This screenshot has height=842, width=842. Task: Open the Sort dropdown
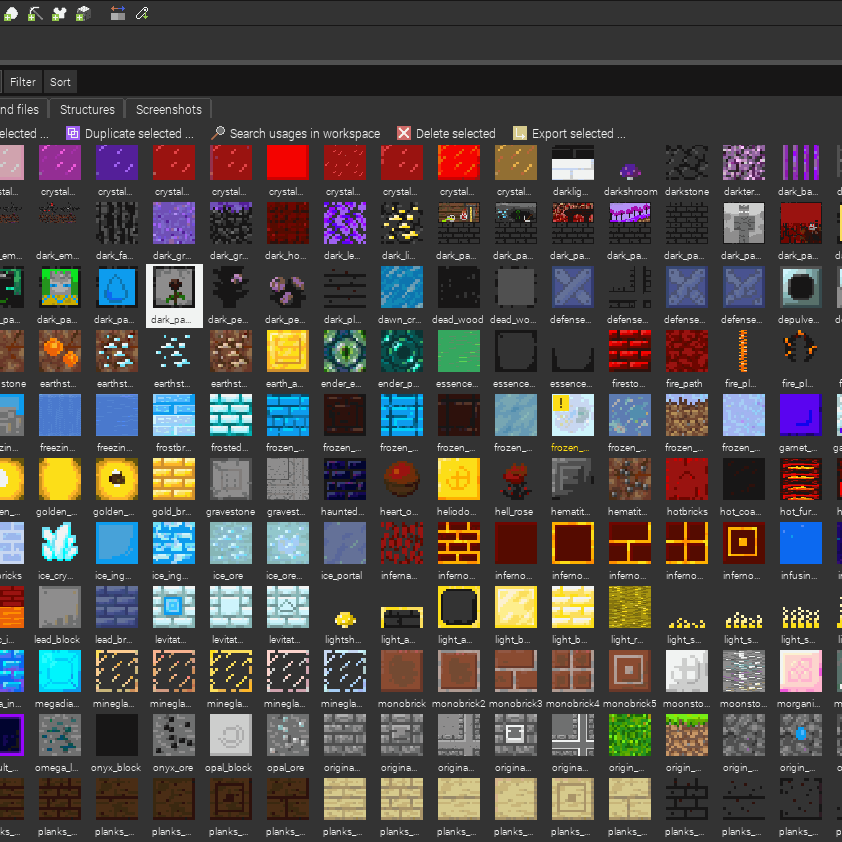pyautogui.click(x=60, y=82)
